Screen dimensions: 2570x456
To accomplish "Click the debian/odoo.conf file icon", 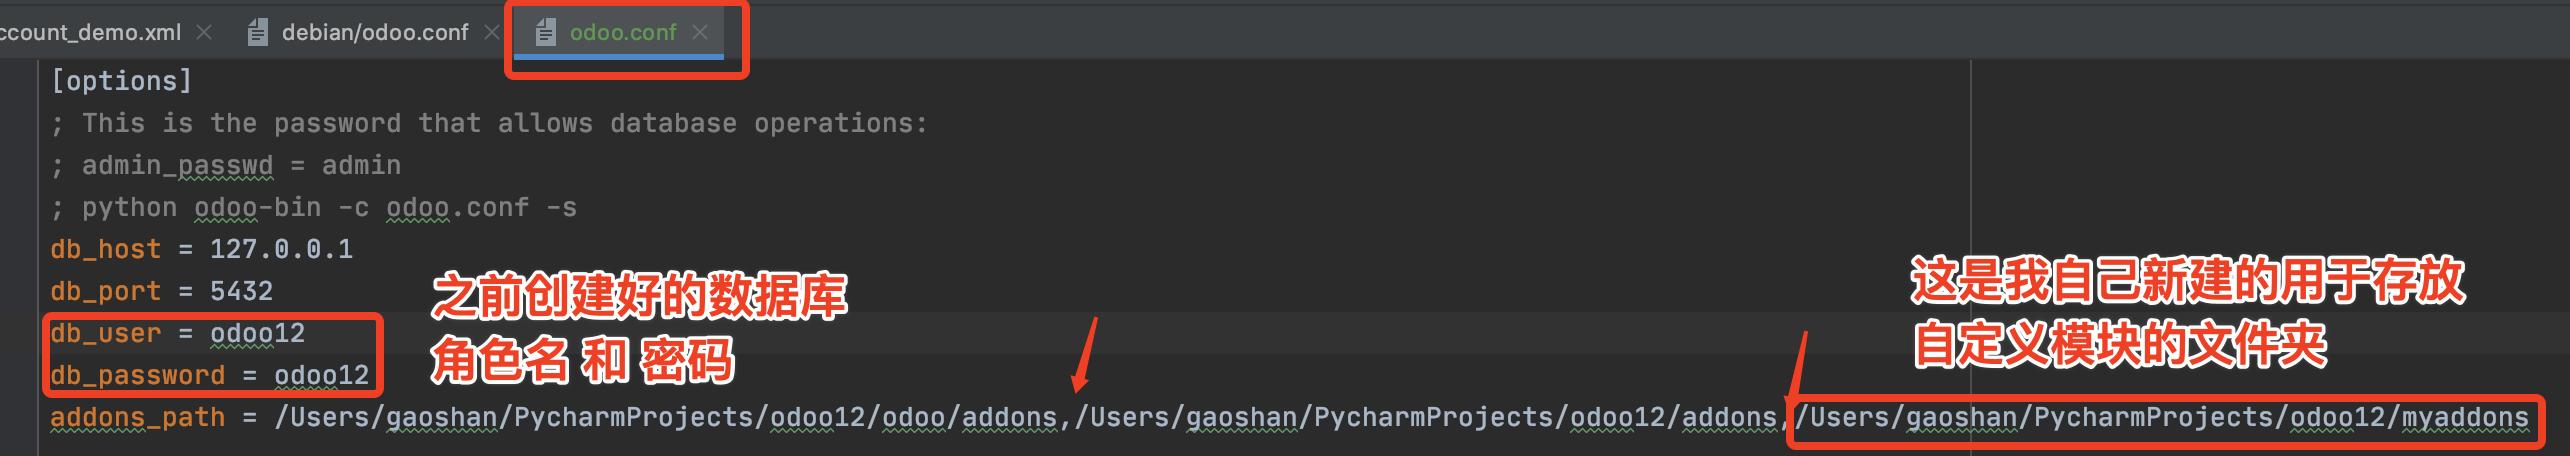I will click(x=258, y=33).
